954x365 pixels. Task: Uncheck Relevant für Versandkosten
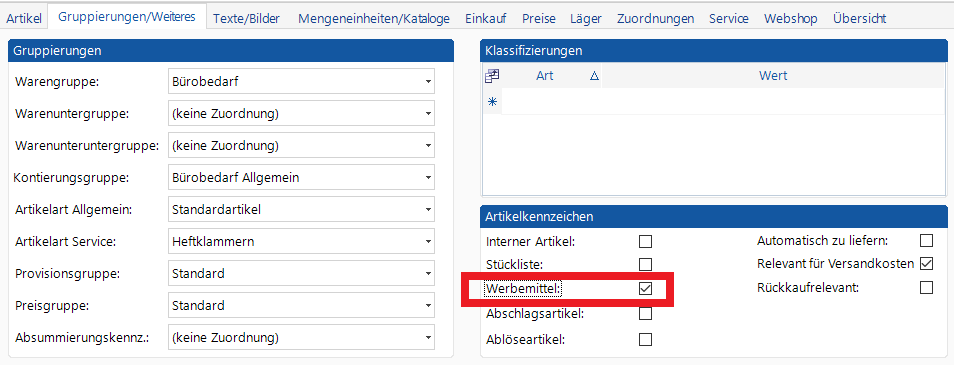coord(927,264)
